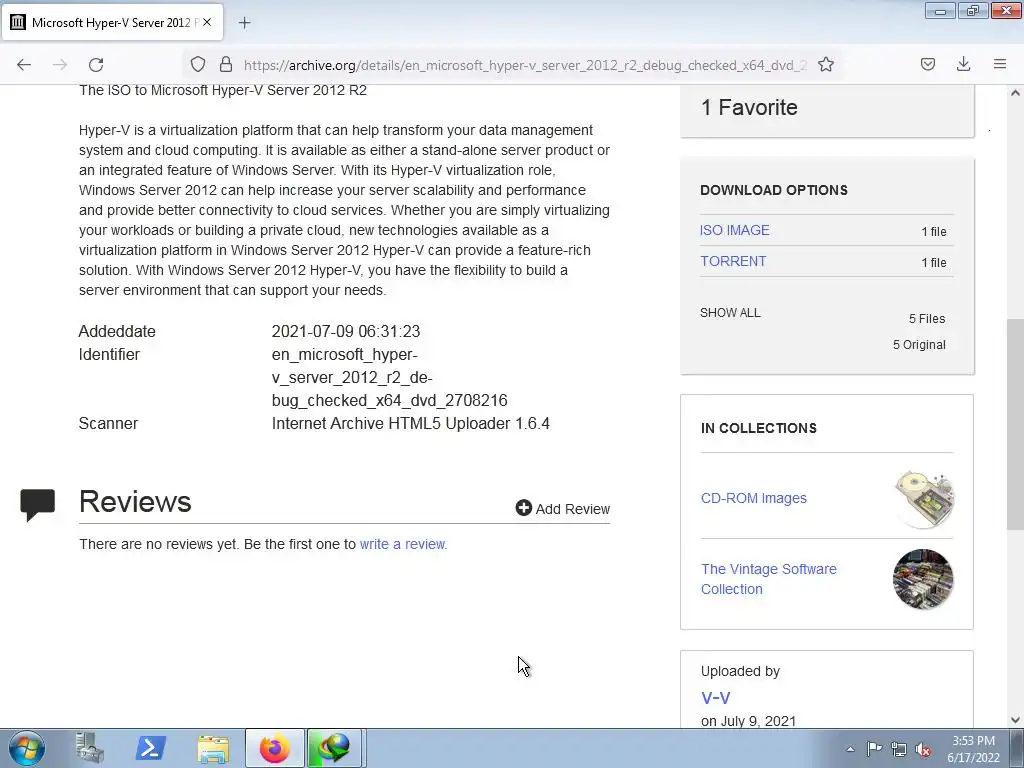Follow the 'write a review' link
1024x768 pixels.
click(x=402, y=544)
